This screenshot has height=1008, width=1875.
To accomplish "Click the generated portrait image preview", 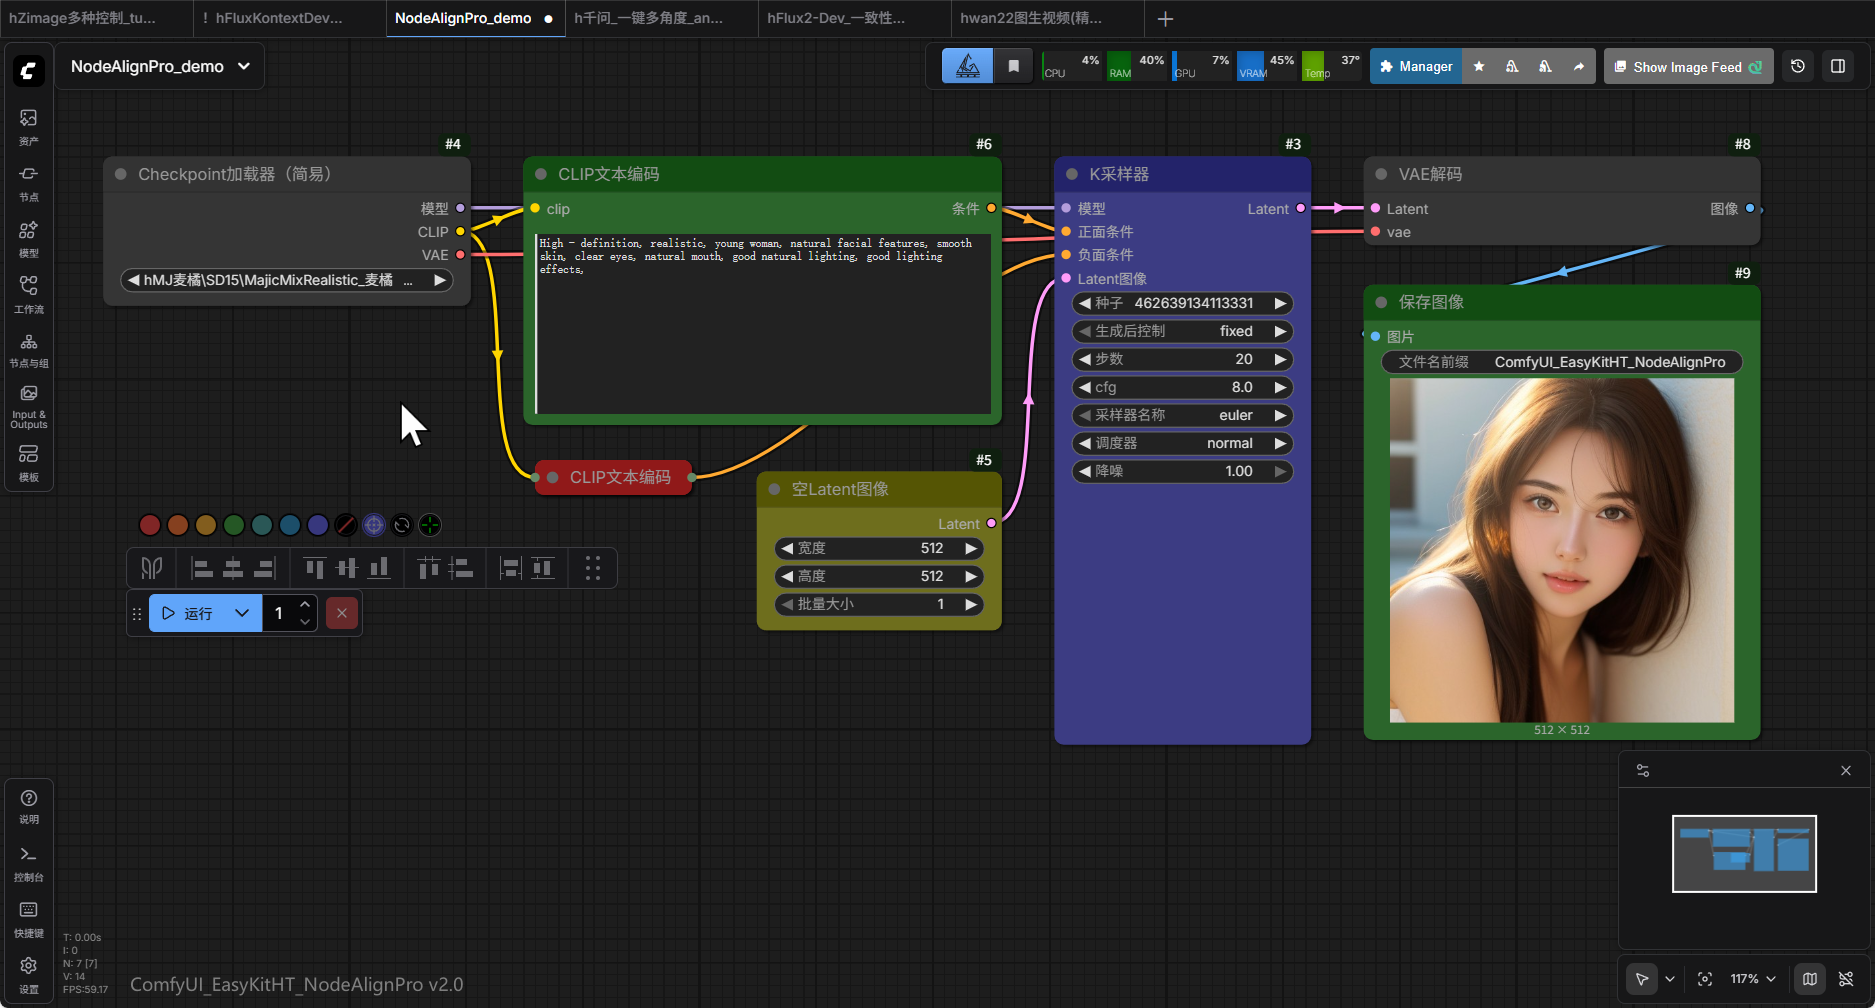I will click(1562, 550).
